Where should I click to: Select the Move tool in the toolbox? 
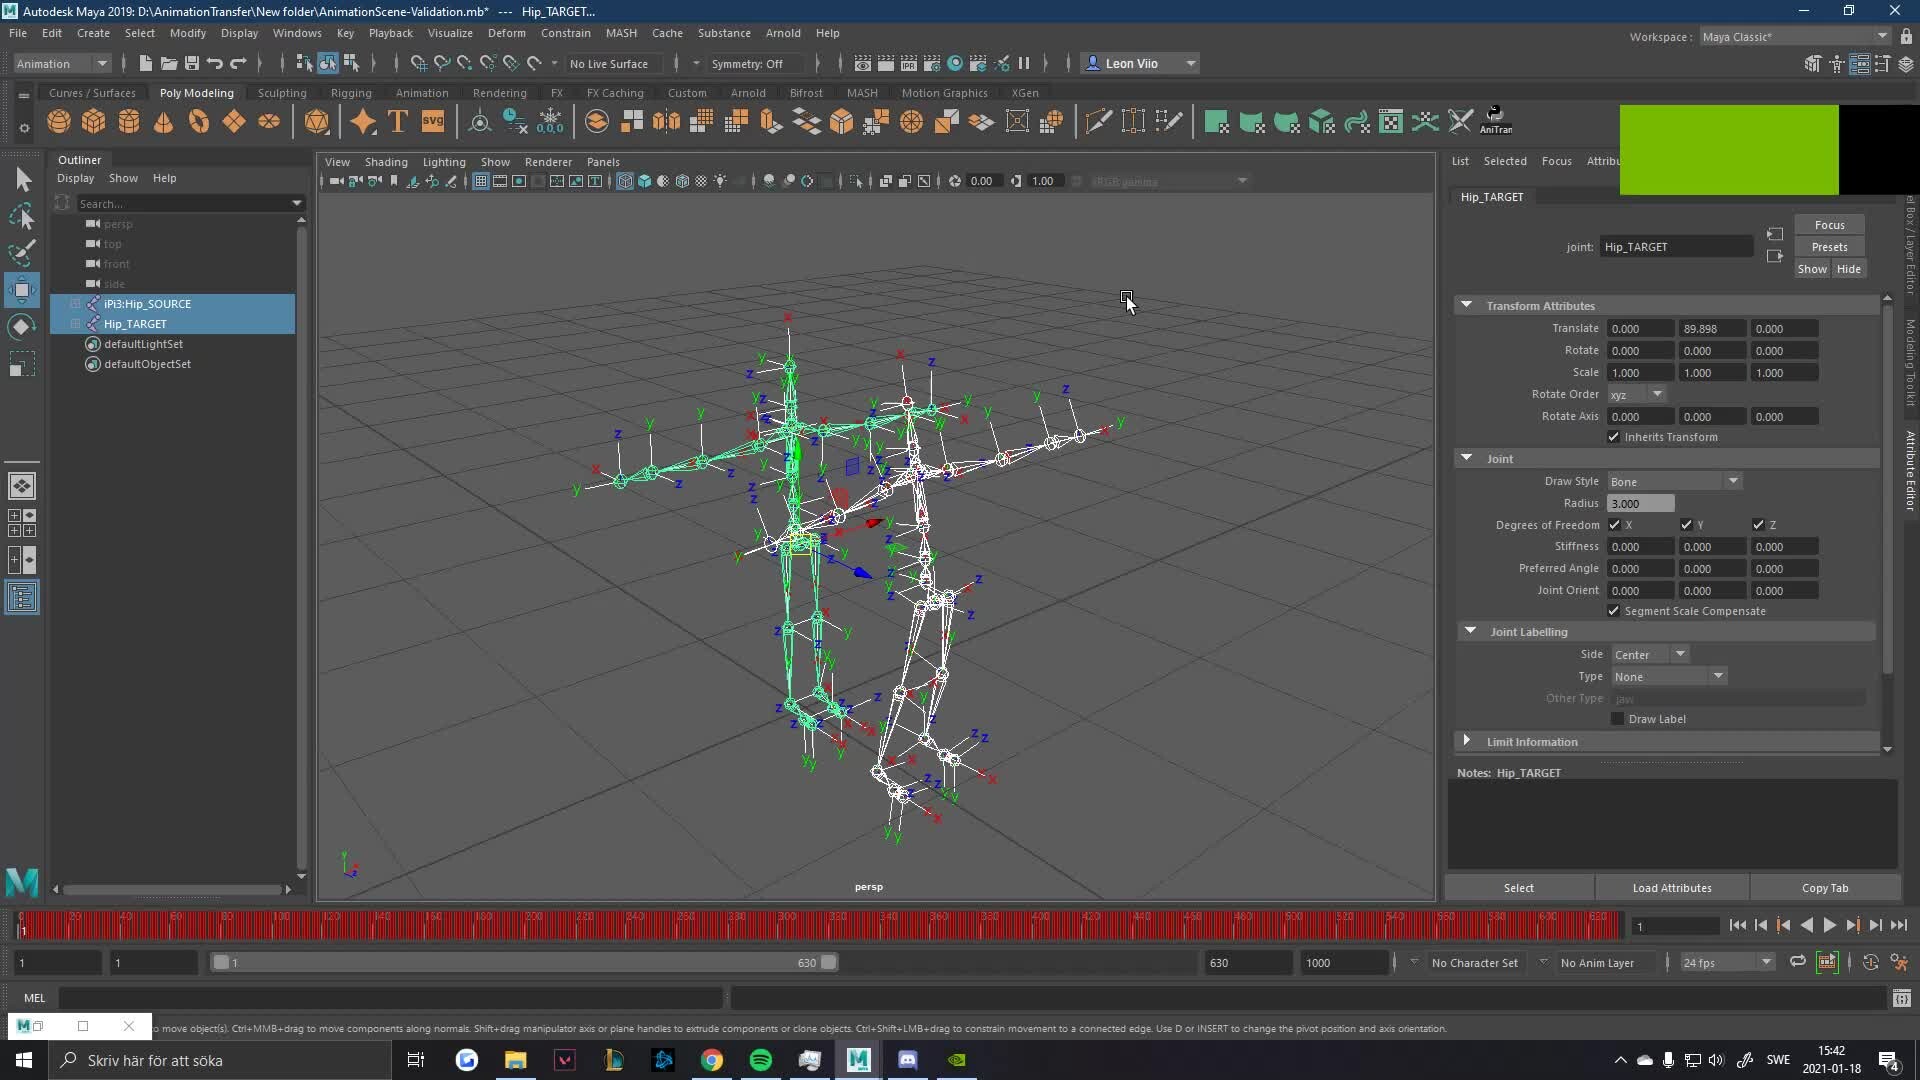coord(22,290)
